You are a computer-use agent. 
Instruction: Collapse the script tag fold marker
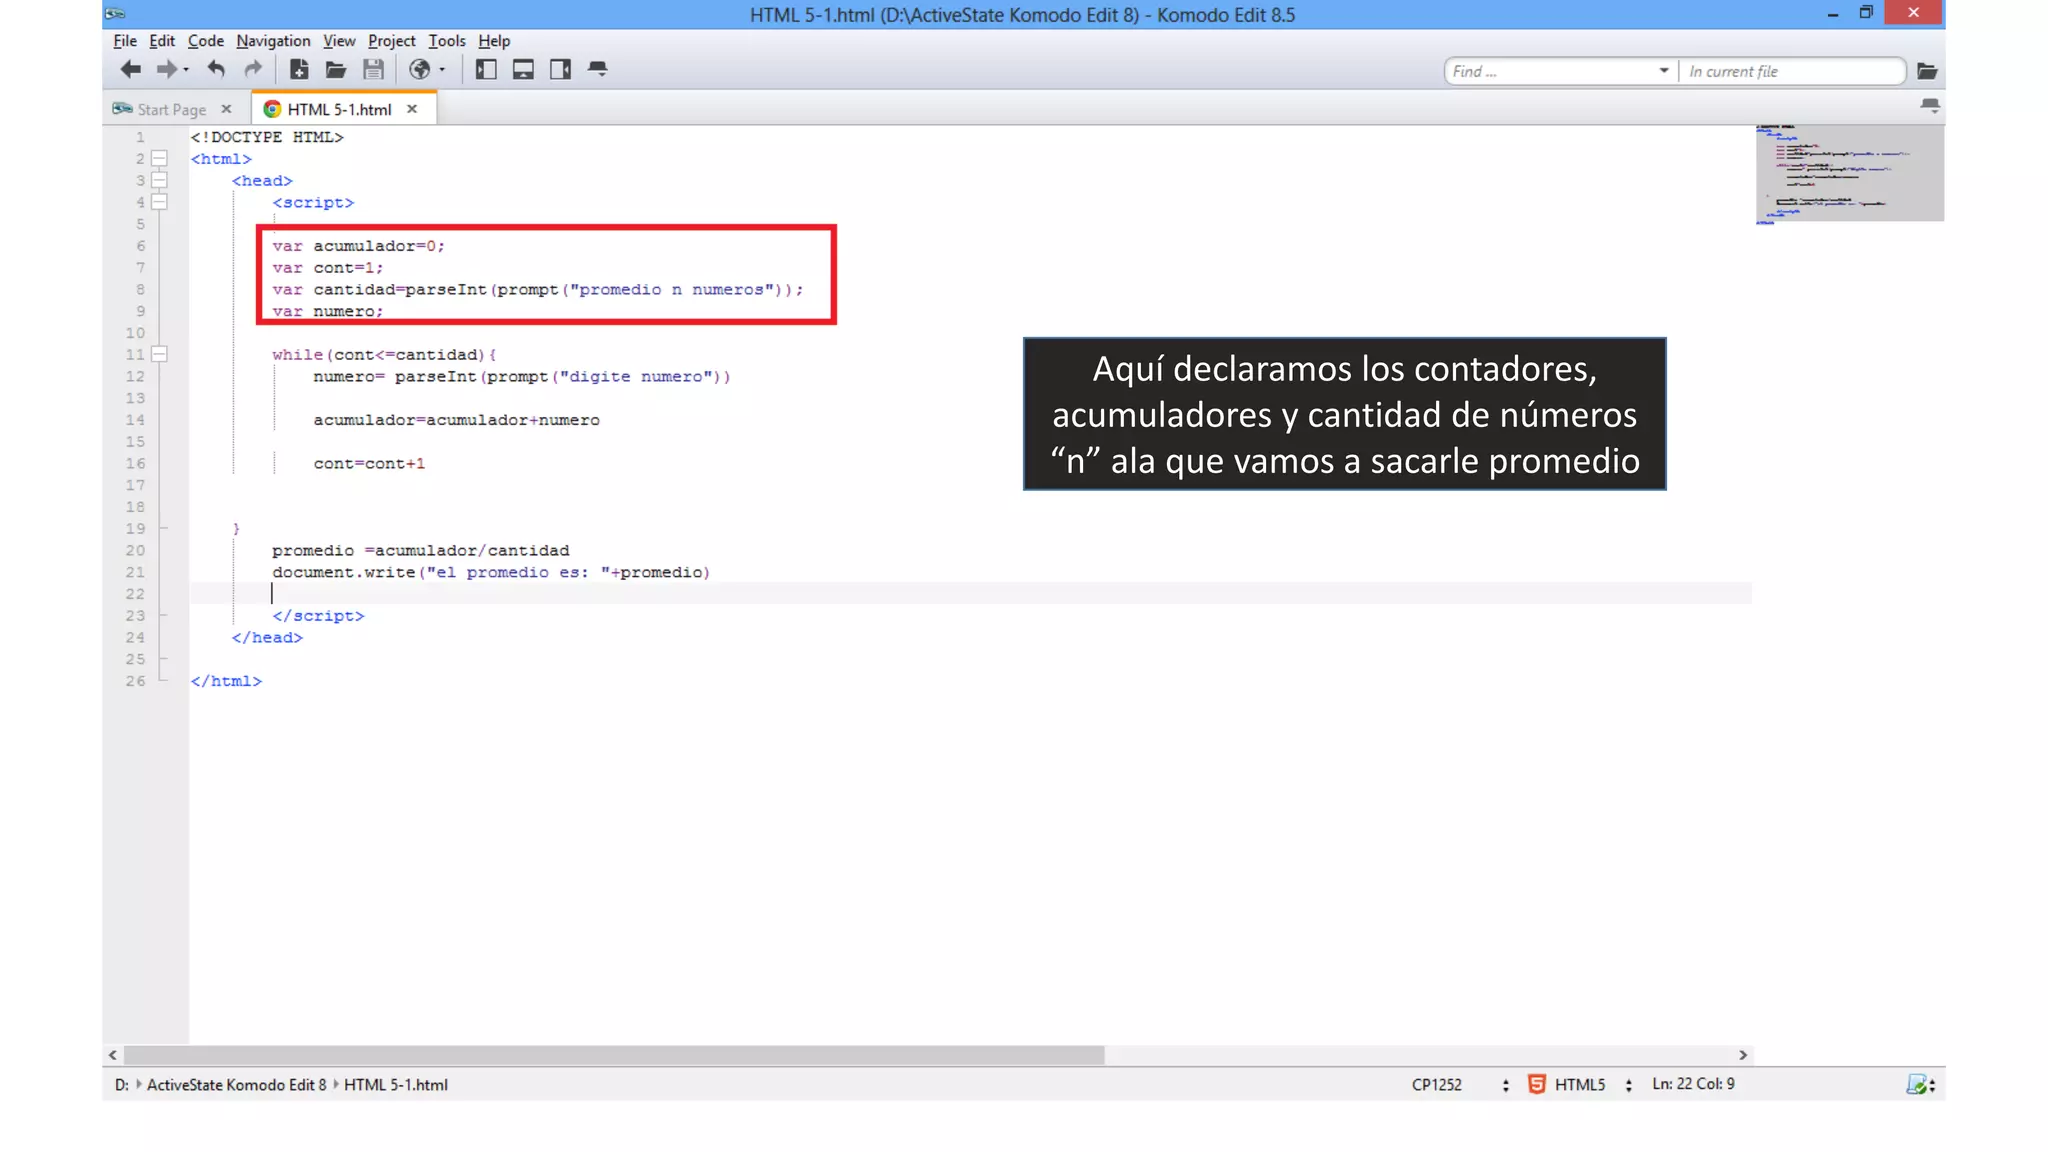pyautogui.click(x=159, y=202)
